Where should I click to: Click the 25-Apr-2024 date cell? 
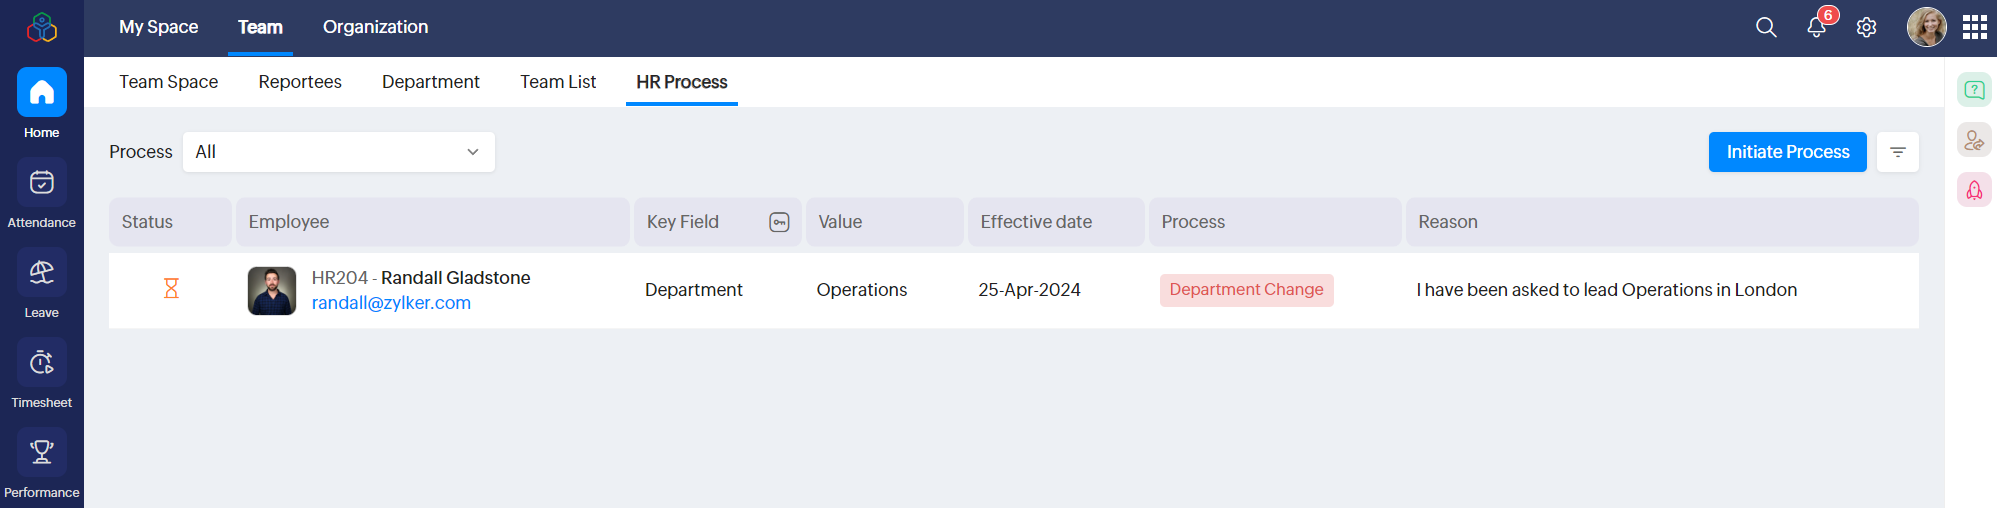pos(1029,290)
